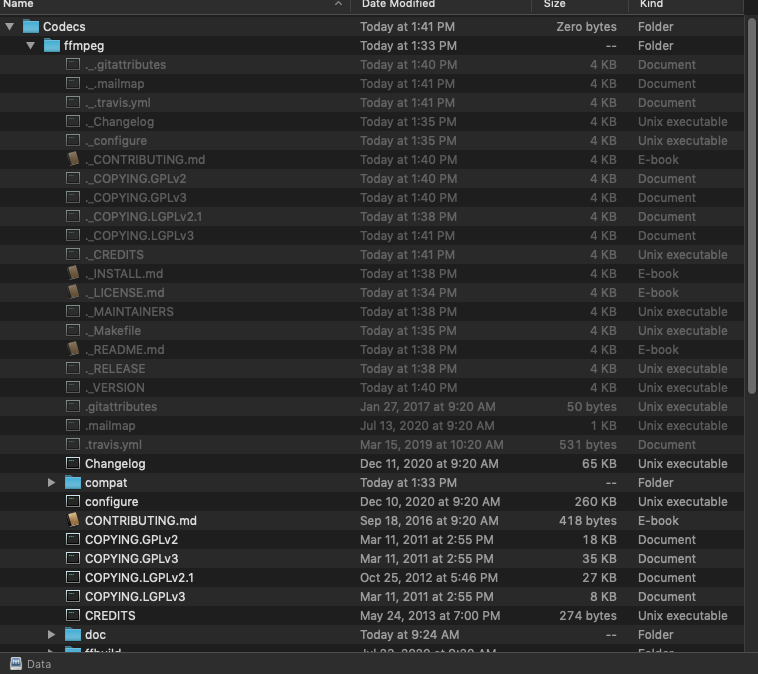The height and width of the screenshot is (674, 758).
Task: Click the doc folder icon
Action: click(73, 634)
